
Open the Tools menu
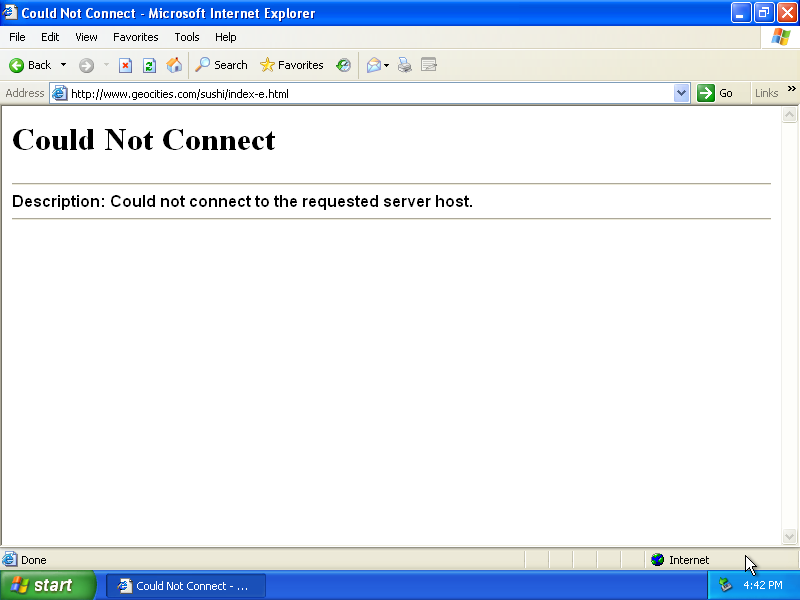point(187,37)
